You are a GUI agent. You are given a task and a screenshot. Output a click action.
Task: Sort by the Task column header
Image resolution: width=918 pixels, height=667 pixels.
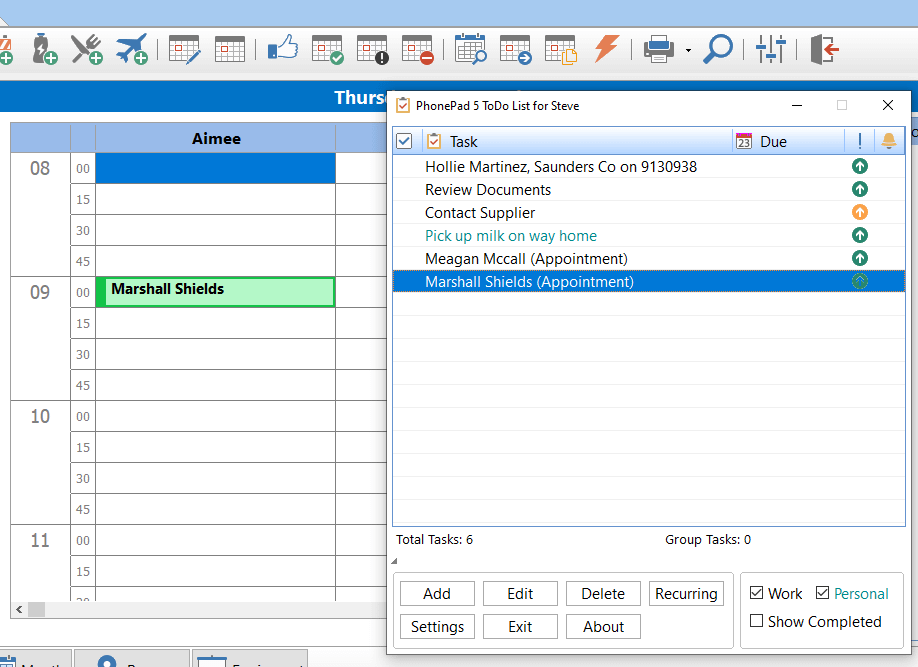point(577,141)
